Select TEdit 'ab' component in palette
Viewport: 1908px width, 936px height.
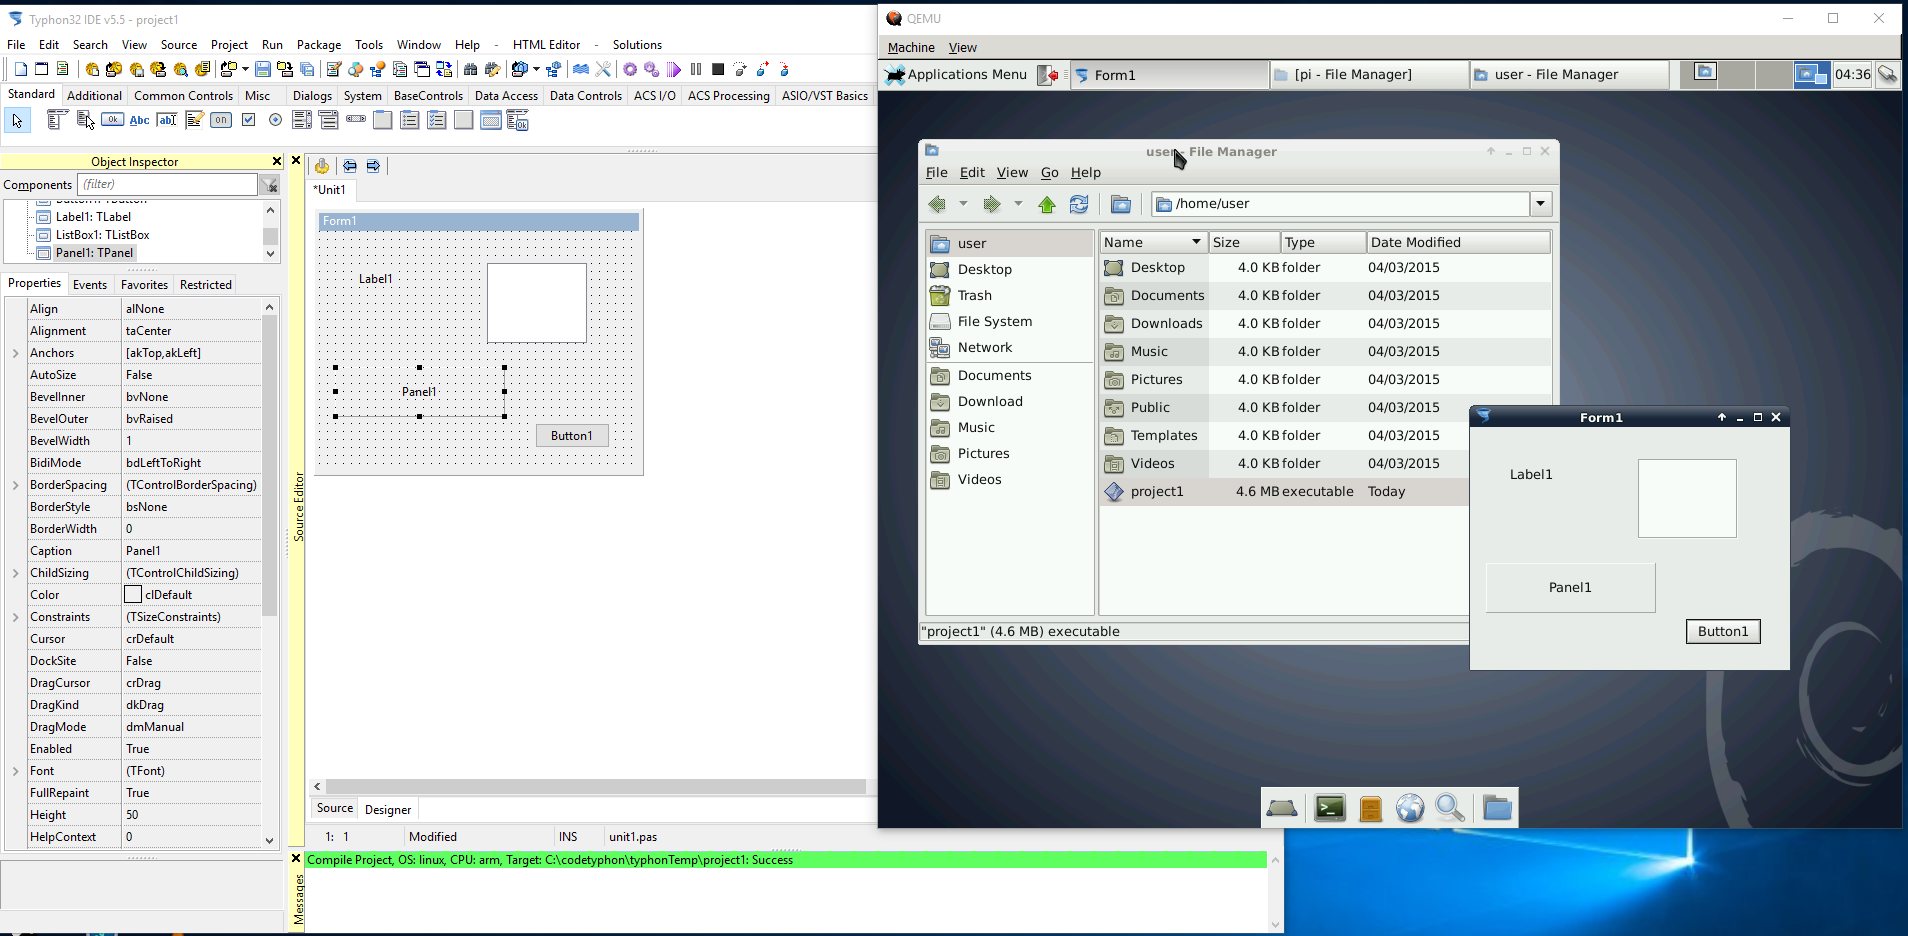(167, 120)
